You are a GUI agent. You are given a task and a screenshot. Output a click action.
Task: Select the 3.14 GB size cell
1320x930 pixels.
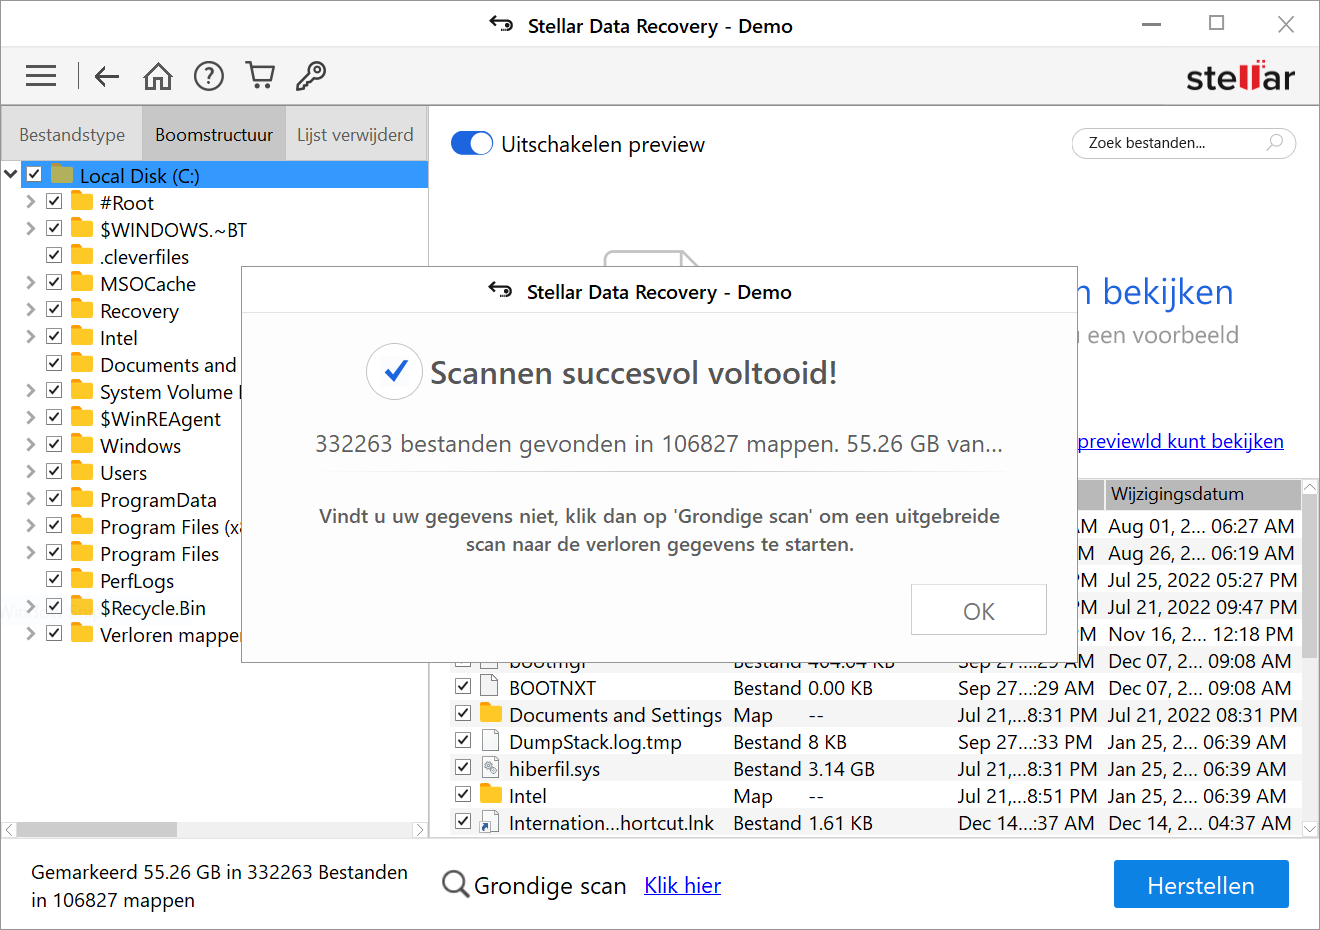841,768
